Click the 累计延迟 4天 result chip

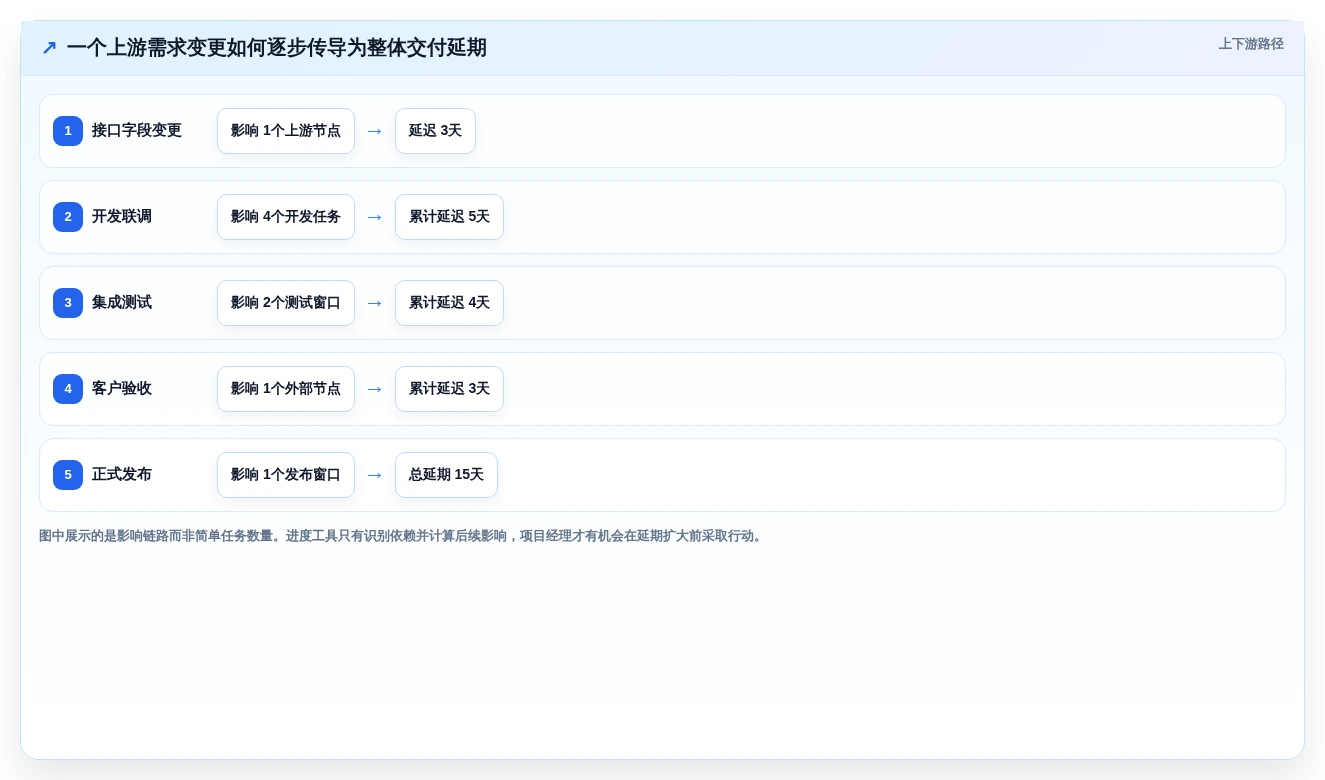pos(449,303)
